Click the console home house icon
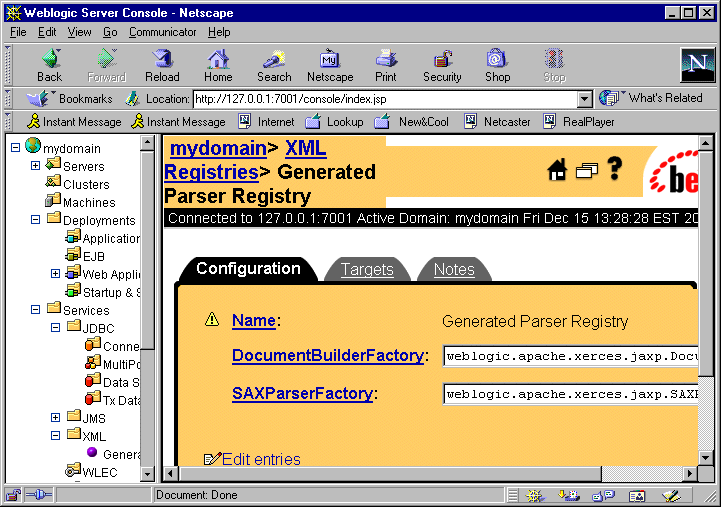721x507 pixels. point(557,170)
